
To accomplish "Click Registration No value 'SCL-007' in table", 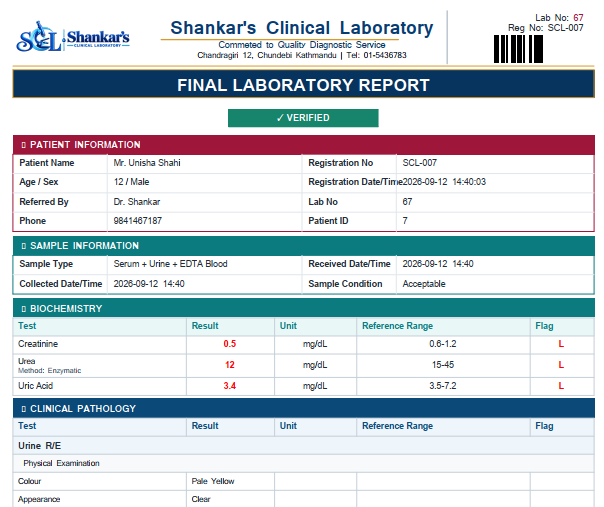I will click(x=419, y=163).
